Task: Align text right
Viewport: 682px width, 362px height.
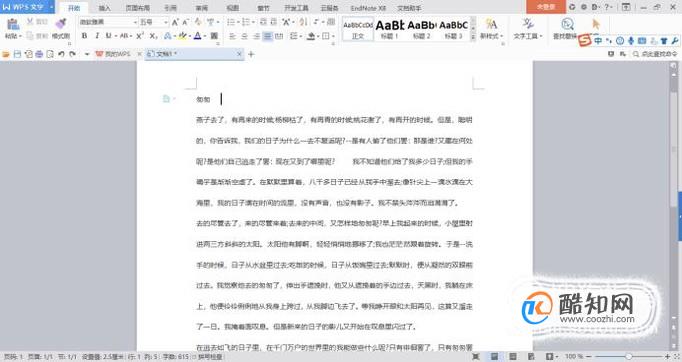Action: click(x=256, y=36)
